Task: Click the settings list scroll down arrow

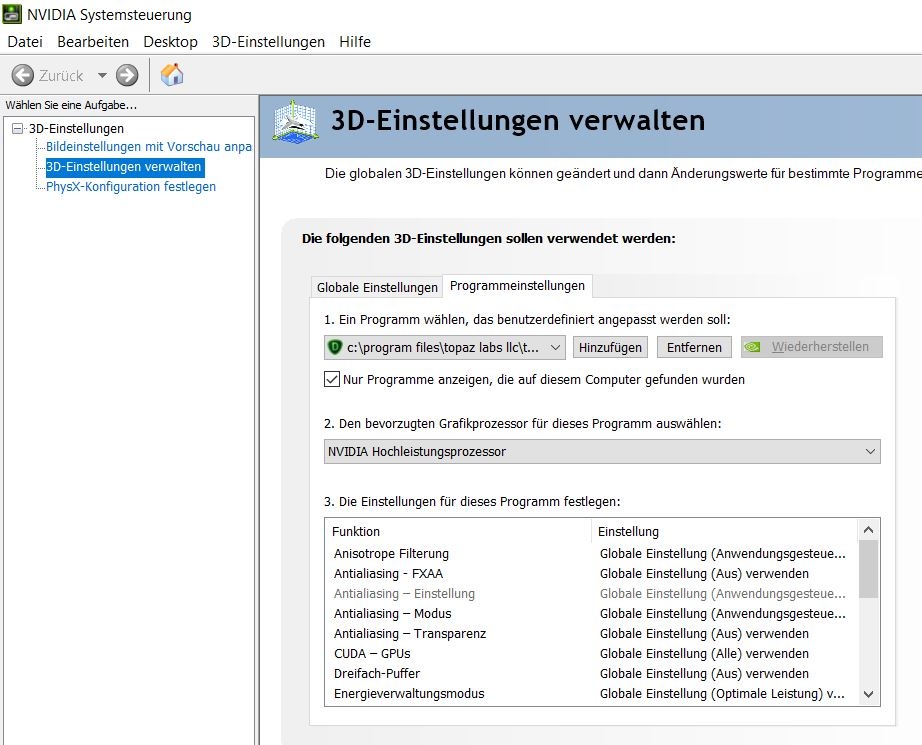Action: pyautogui.click(x=868, y=694)
